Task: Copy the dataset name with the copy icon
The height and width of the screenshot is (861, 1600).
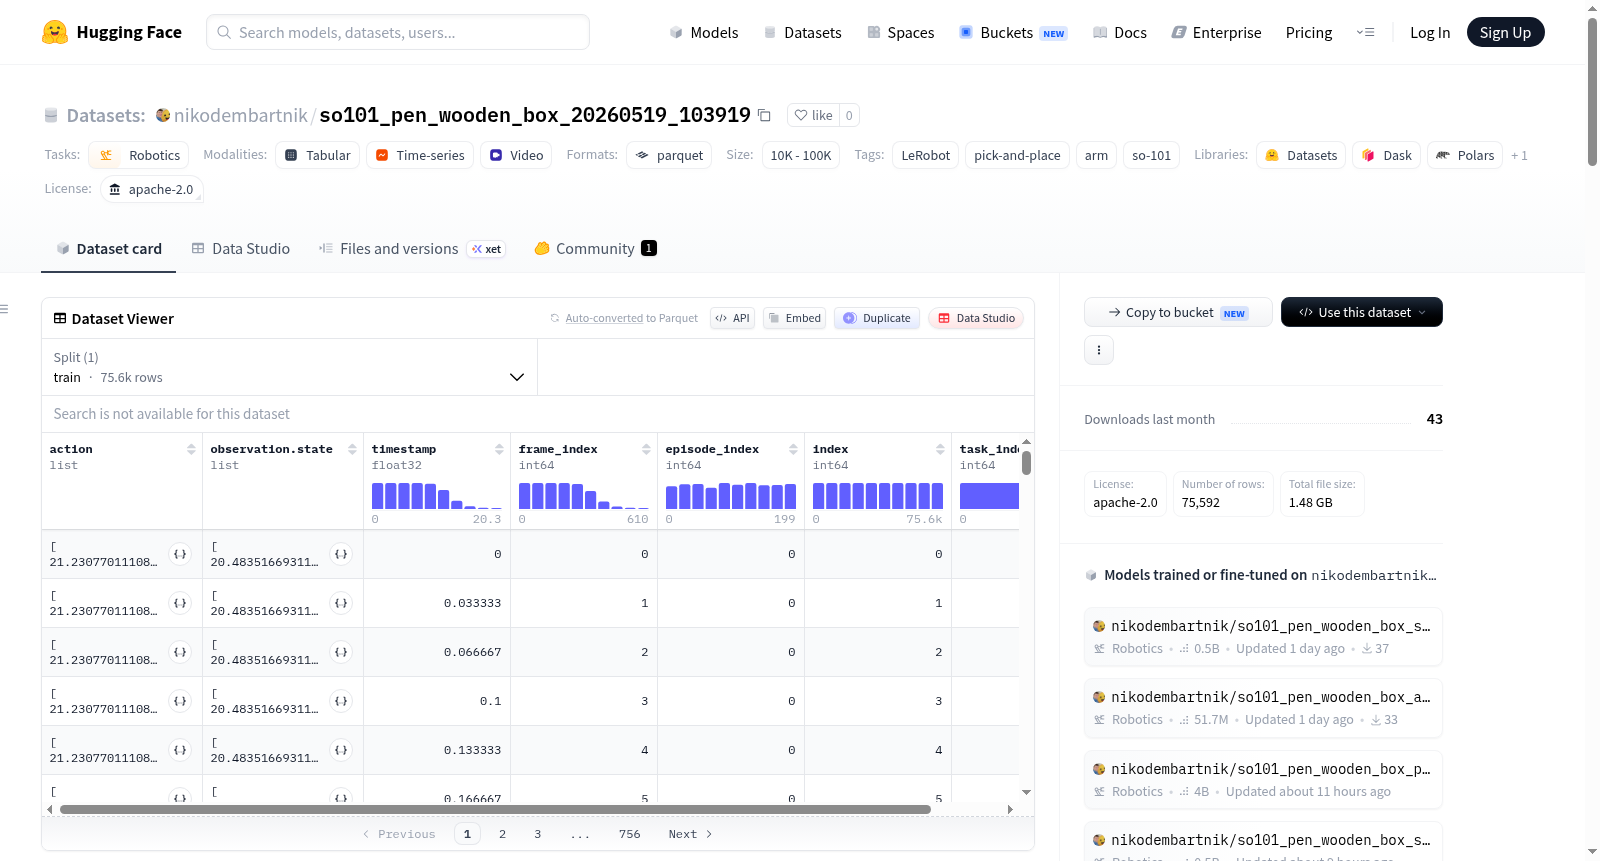Action: (x=764, y=116)
